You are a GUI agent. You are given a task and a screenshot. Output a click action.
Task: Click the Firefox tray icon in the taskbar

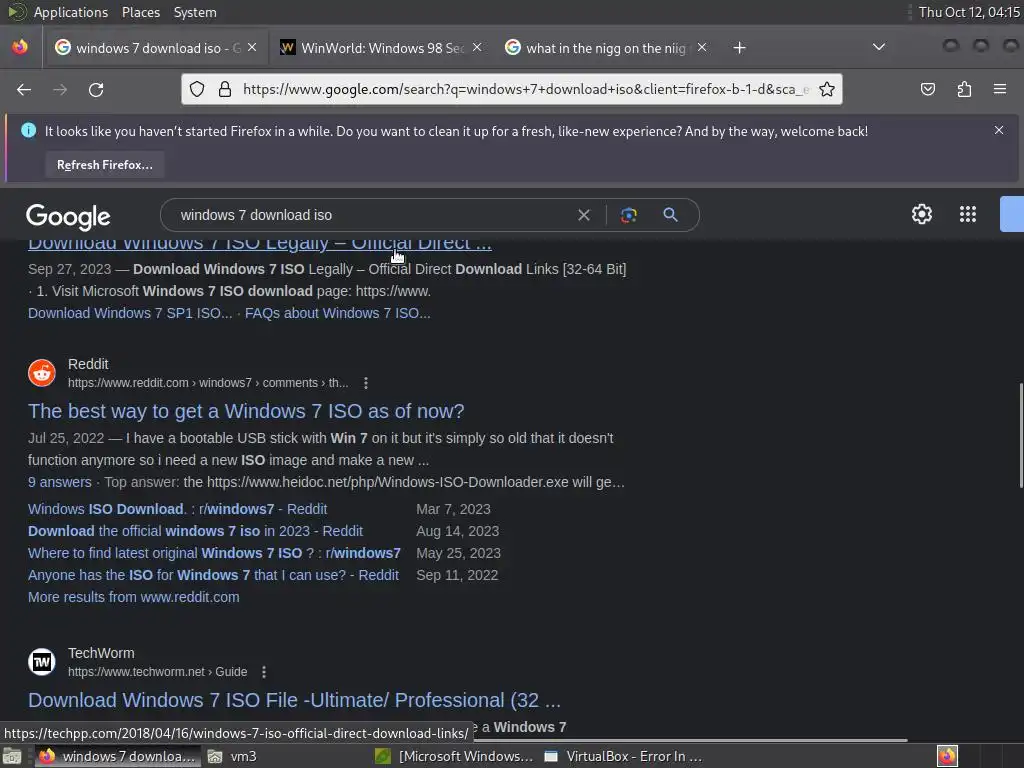click(947, 756)
